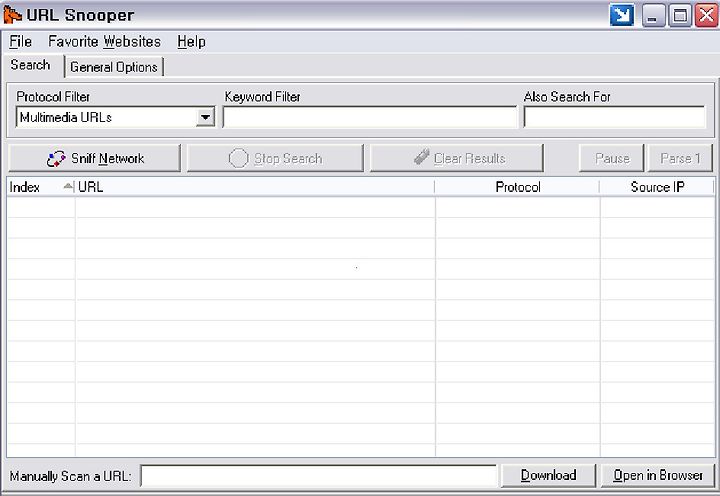Image resolution: width=720 pixels, height=496 pixels.
Task: Open the File menu
Action: 21,42
